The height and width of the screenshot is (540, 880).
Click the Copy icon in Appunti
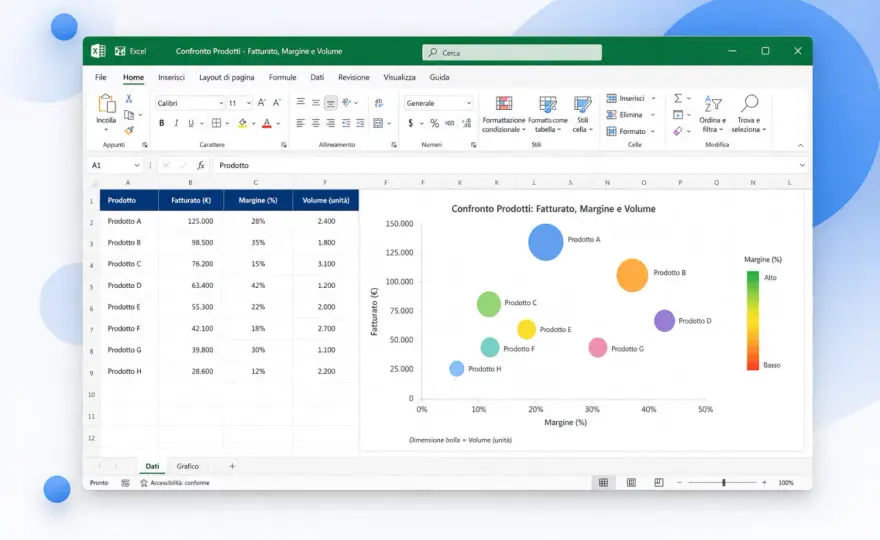point(129,115)
